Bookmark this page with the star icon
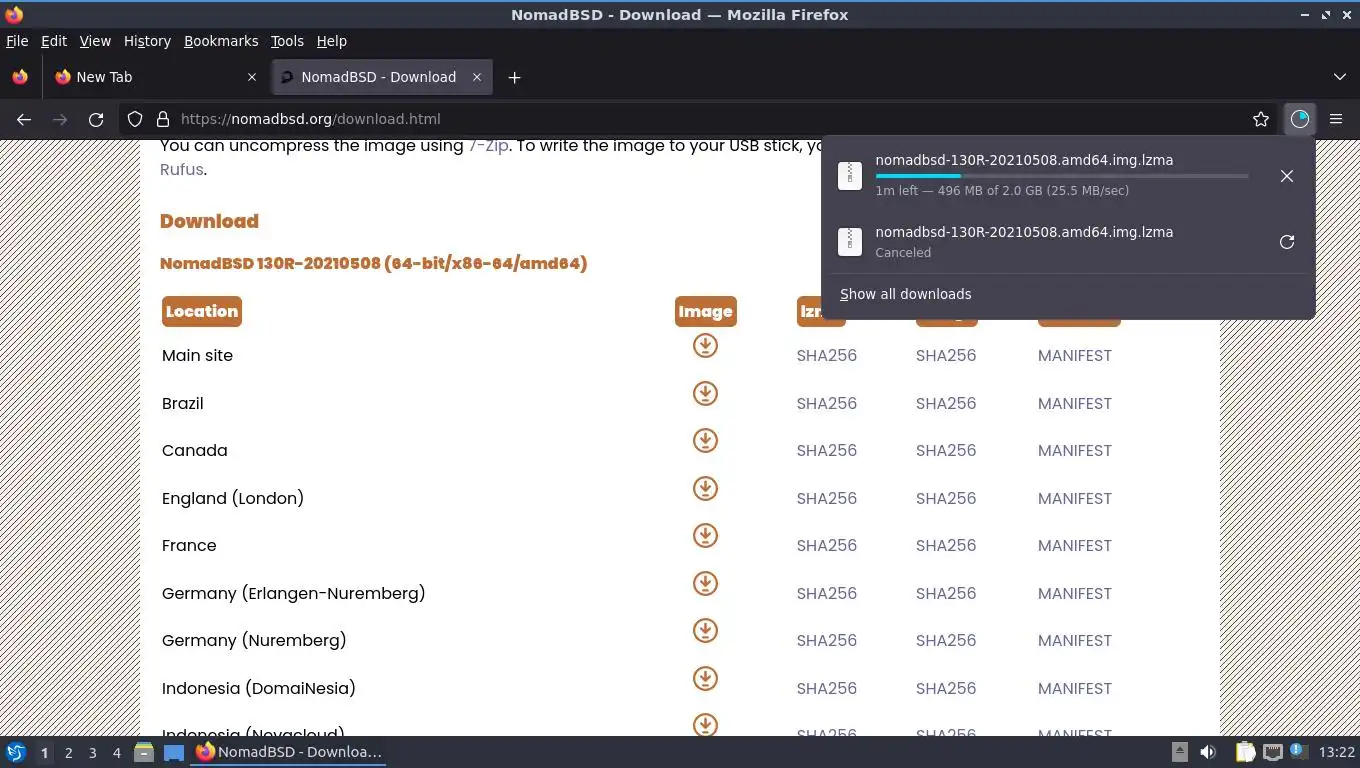This screenshot has width=1360, height=768. (1261, 119)
